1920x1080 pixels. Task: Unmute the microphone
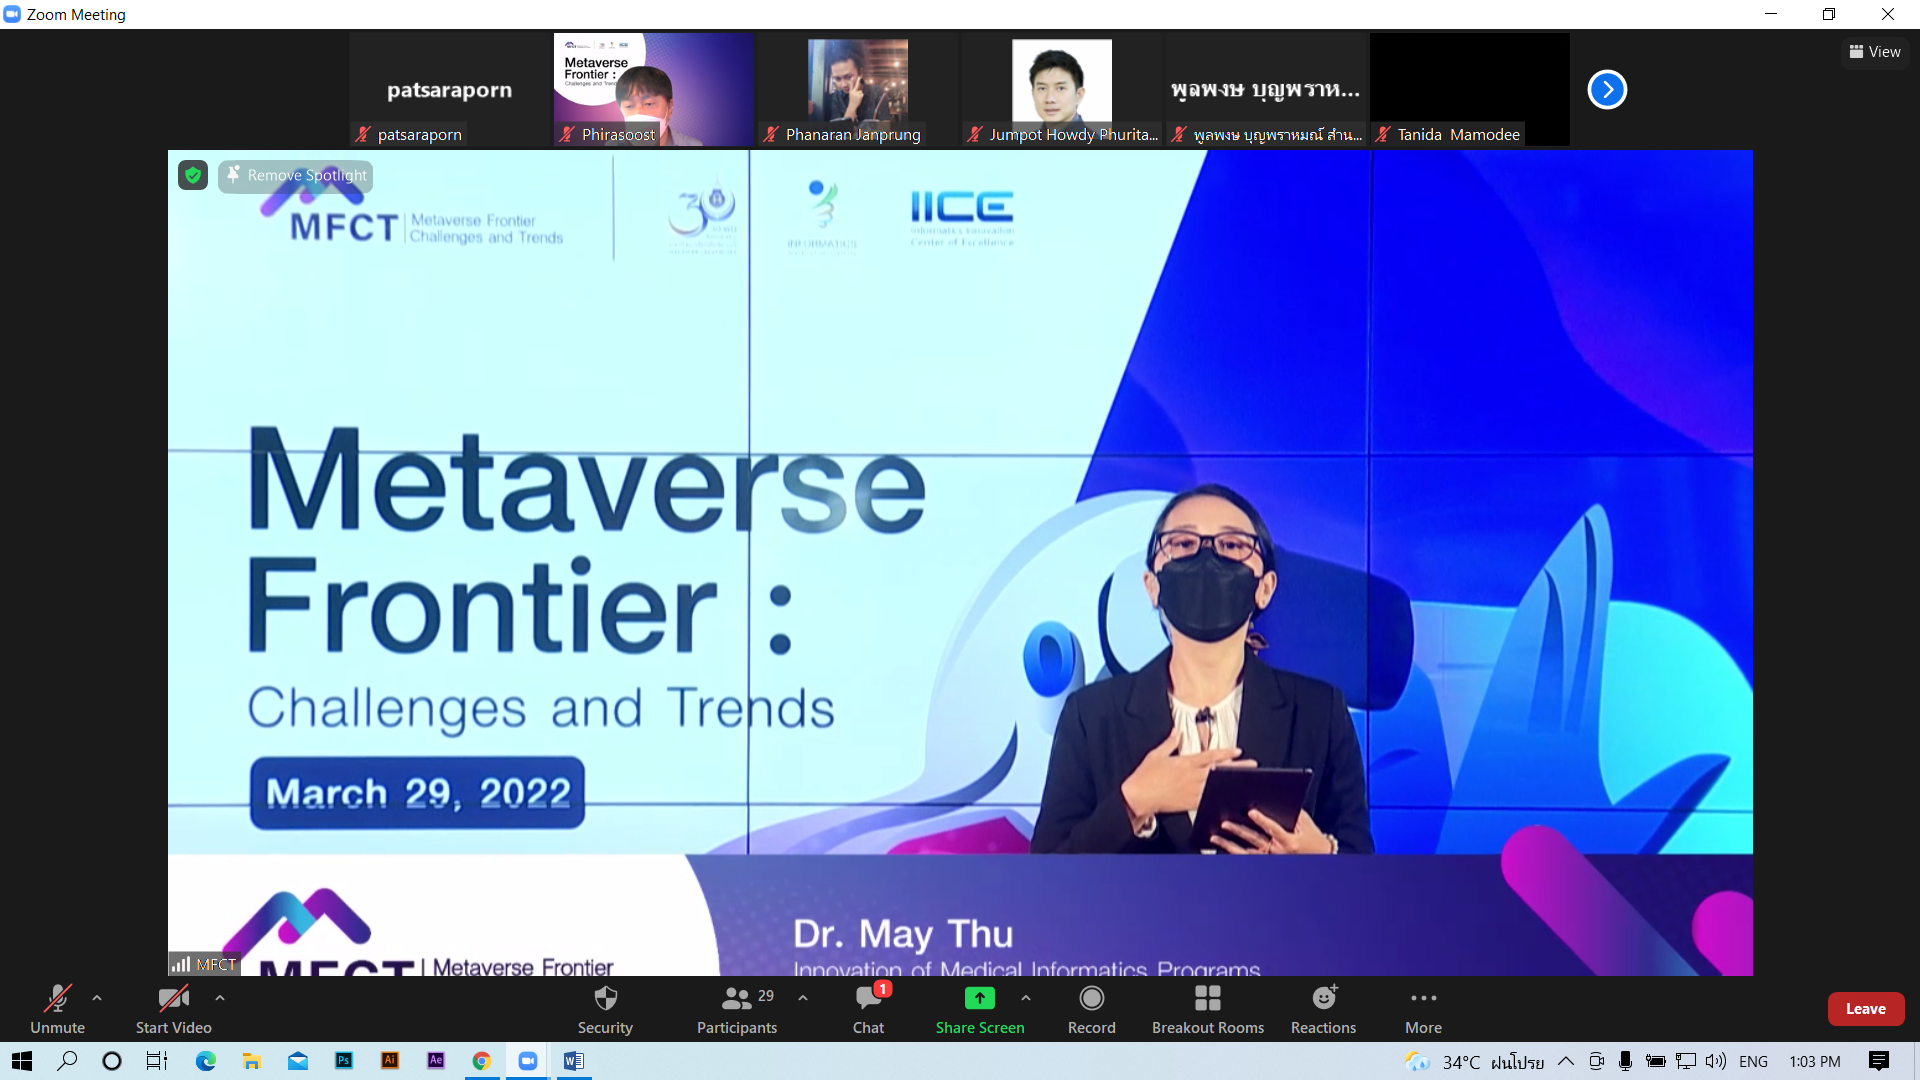[x=57, y=1009]
